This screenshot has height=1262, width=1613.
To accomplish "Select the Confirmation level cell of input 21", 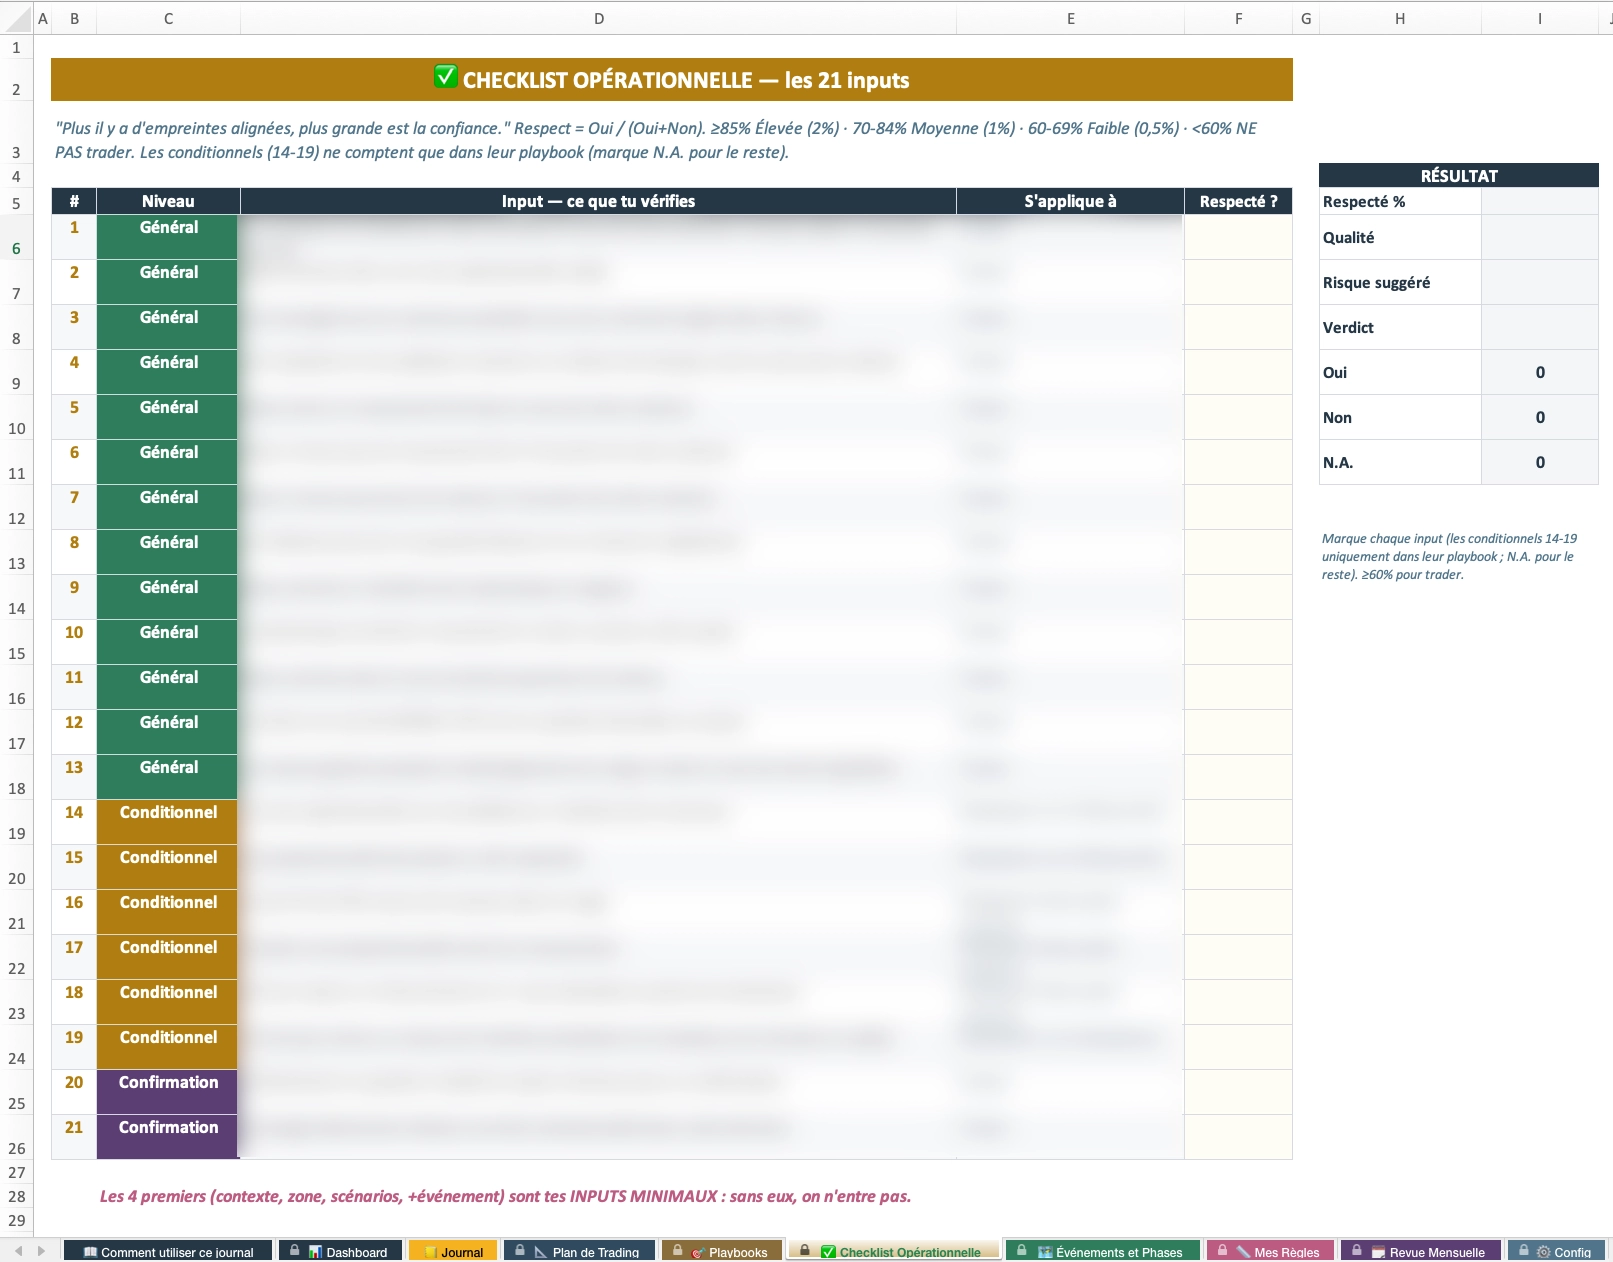I will click(168, 1138).
